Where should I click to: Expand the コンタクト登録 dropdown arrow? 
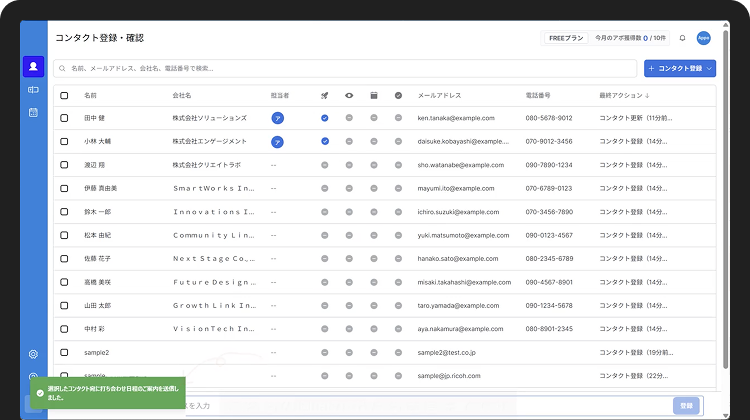(x=709, y=68)
